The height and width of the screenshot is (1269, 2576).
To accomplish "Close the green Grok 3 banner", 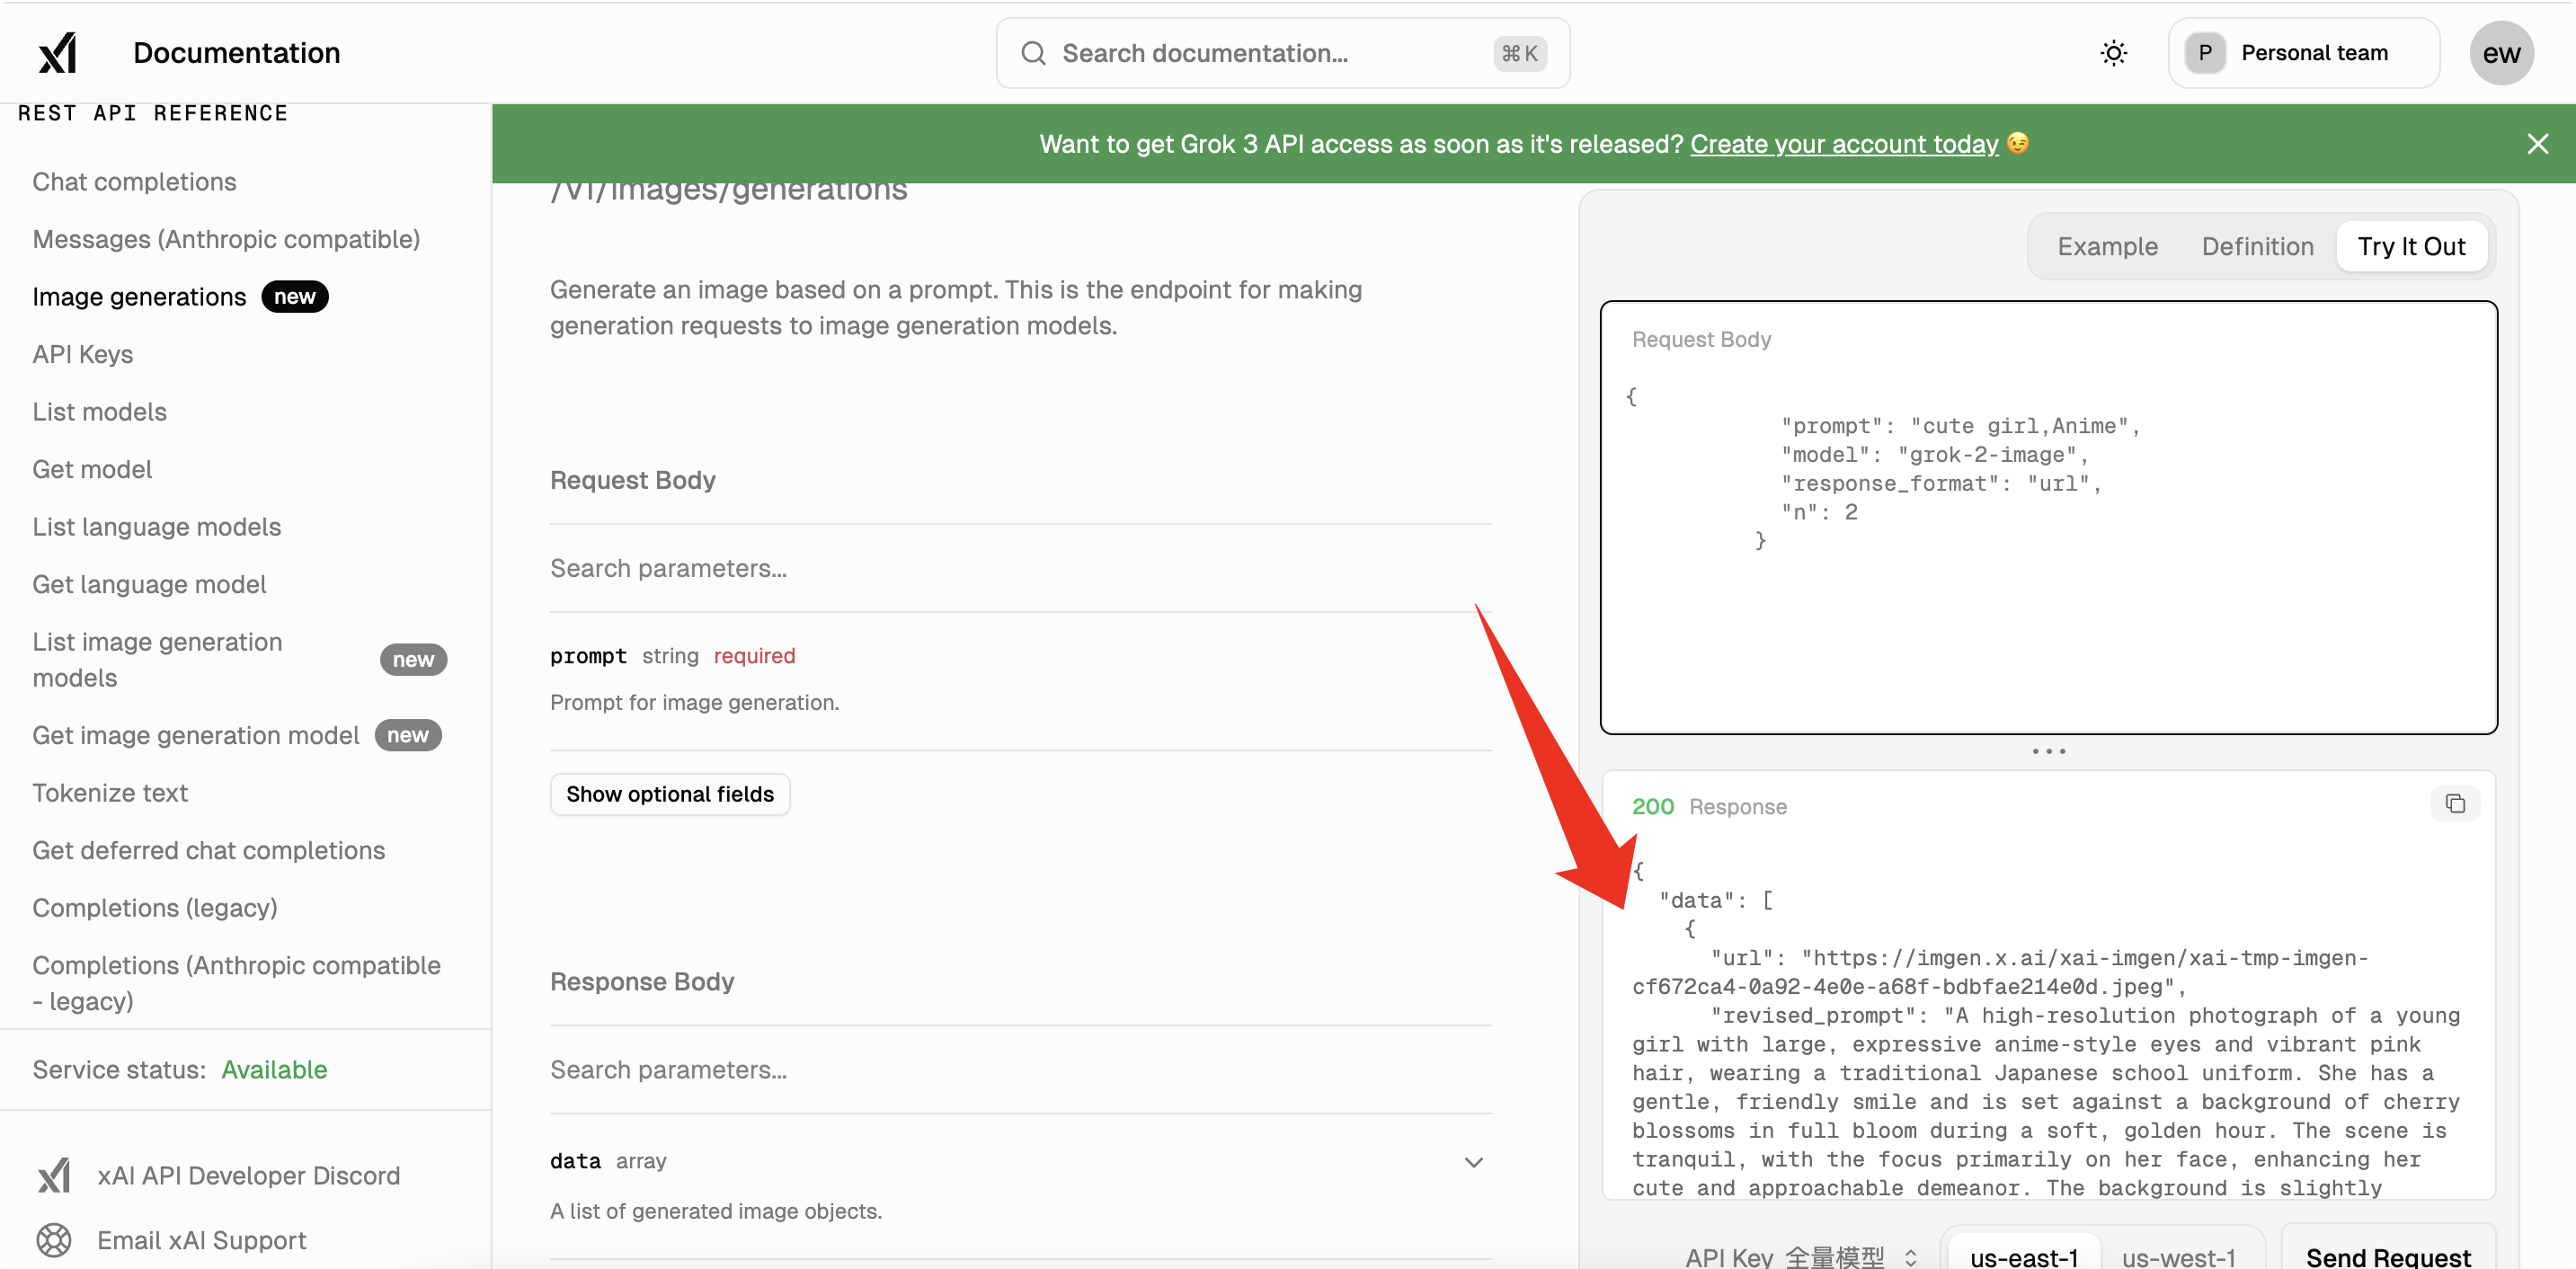I will (2537, 144).
